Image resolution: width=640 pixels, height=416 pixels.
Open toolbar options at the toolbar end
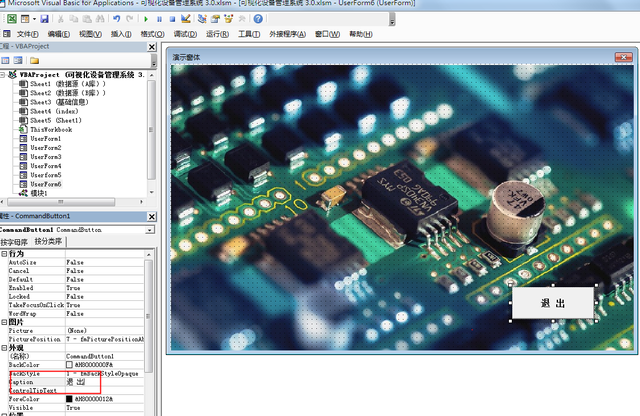[x=392, y=19]
